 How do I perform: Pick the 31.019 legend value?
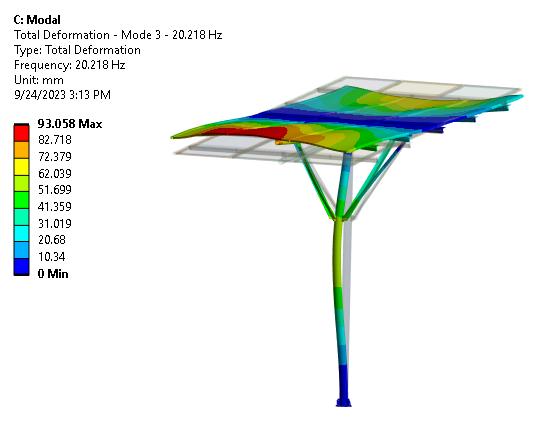point(55,223)
